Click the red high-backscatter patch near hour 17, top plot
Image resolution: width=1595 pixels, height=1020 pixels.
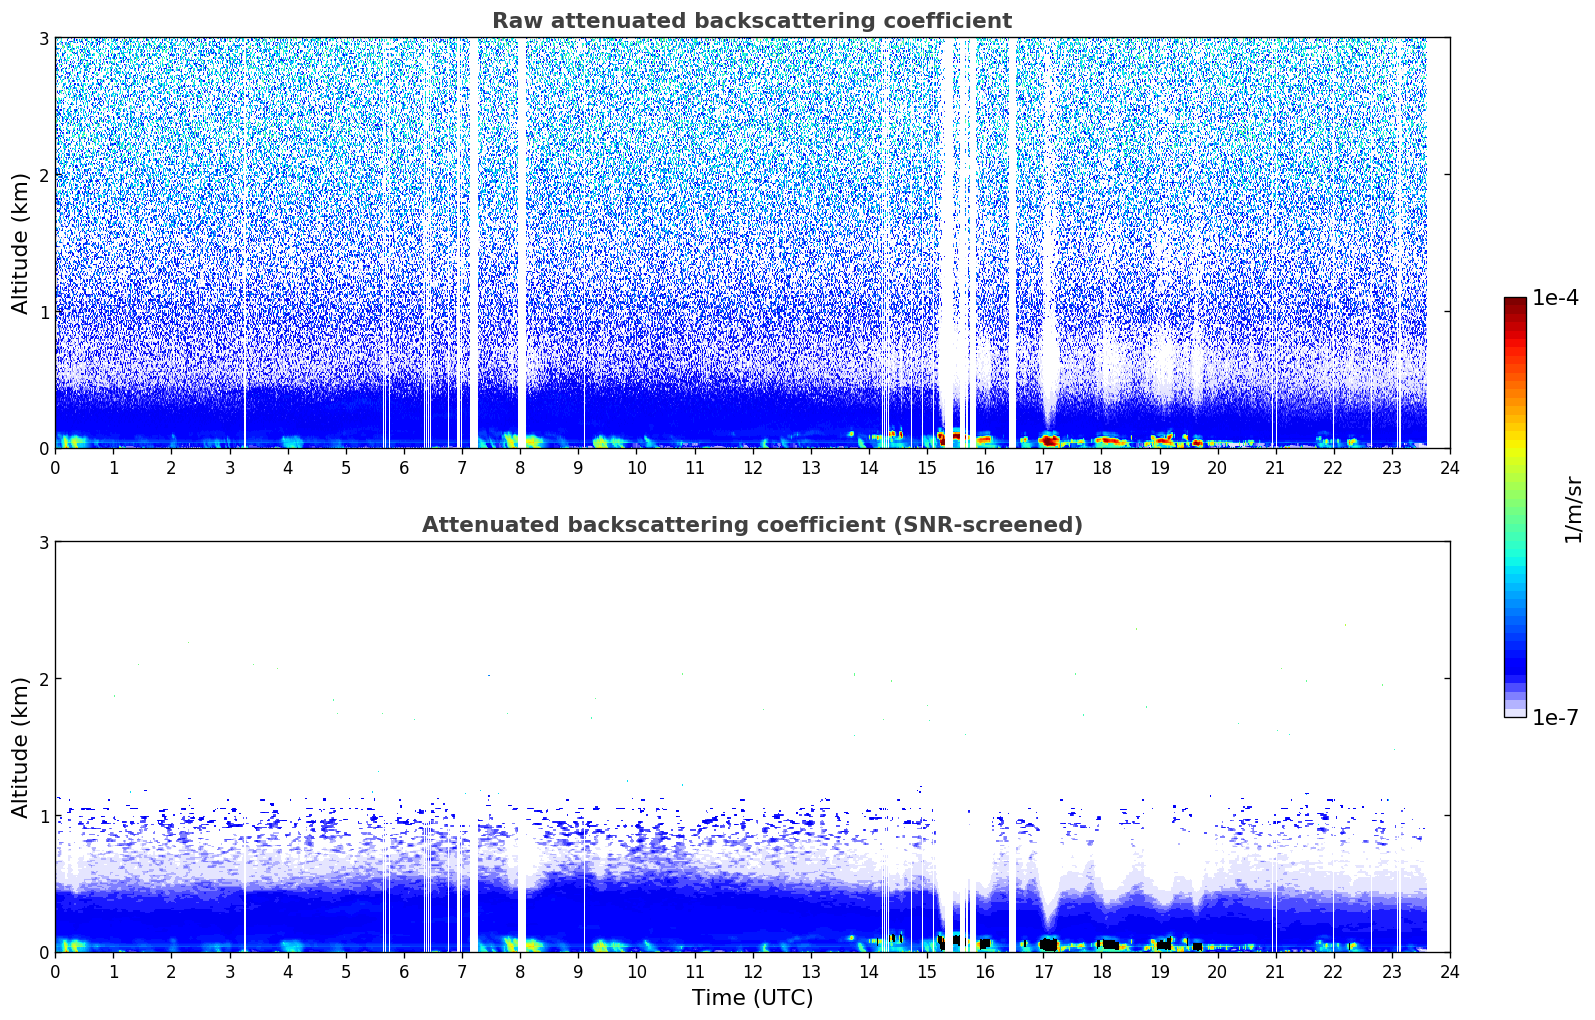click(x=1048, y=440)
